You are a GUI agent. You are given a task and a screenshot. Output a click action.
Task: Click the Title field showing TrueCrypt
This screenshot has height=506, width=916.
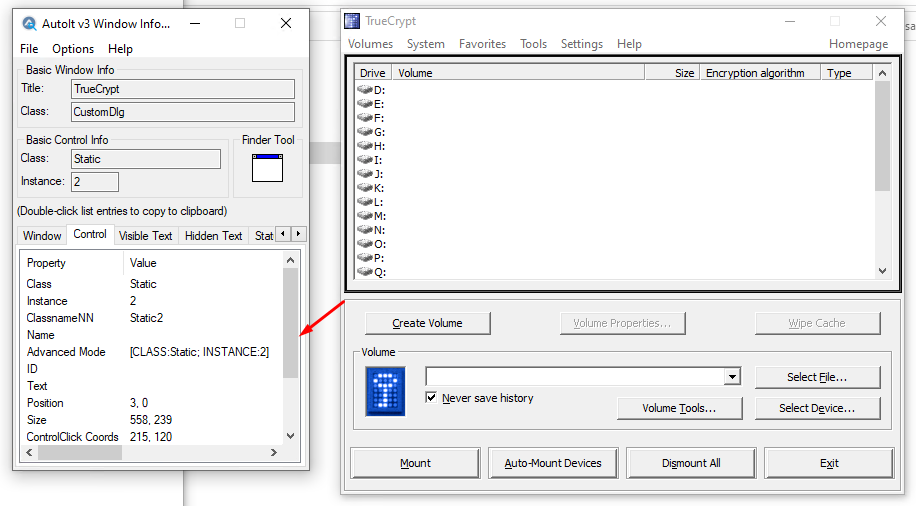coord(183,89)
